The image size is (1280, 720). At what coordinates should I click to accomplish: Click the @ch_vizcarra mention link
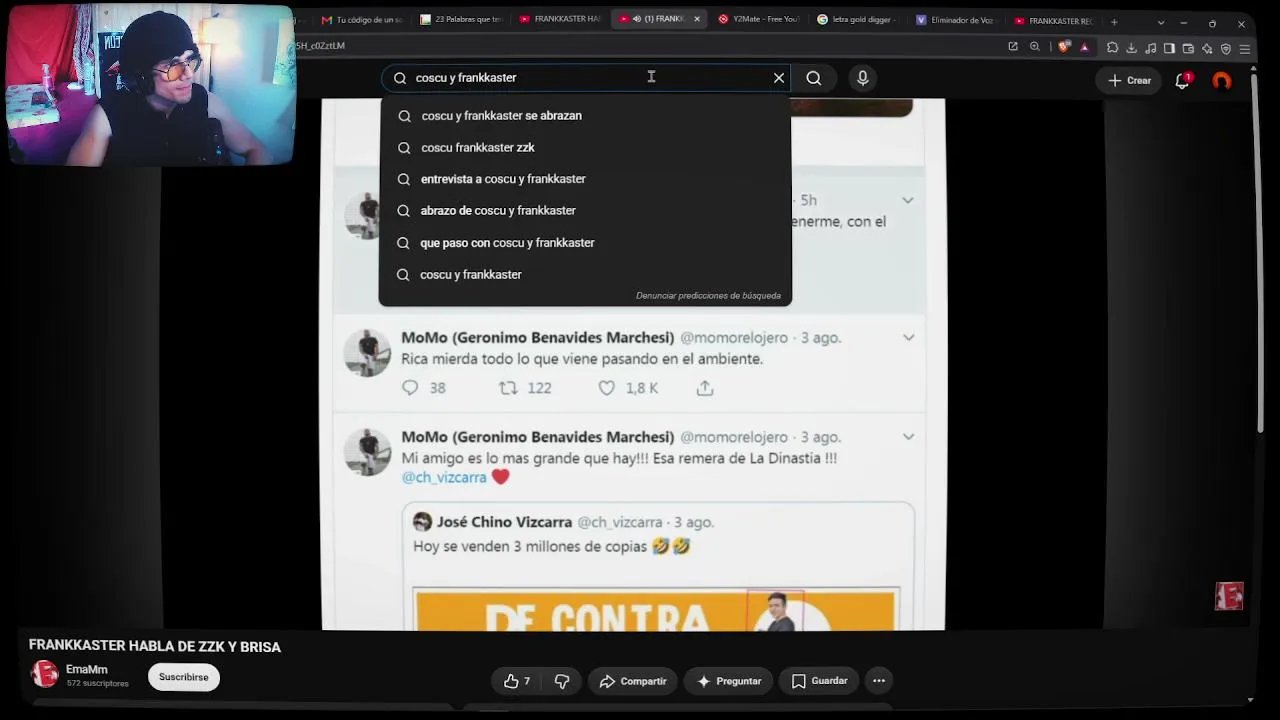(x=444, y=478)
